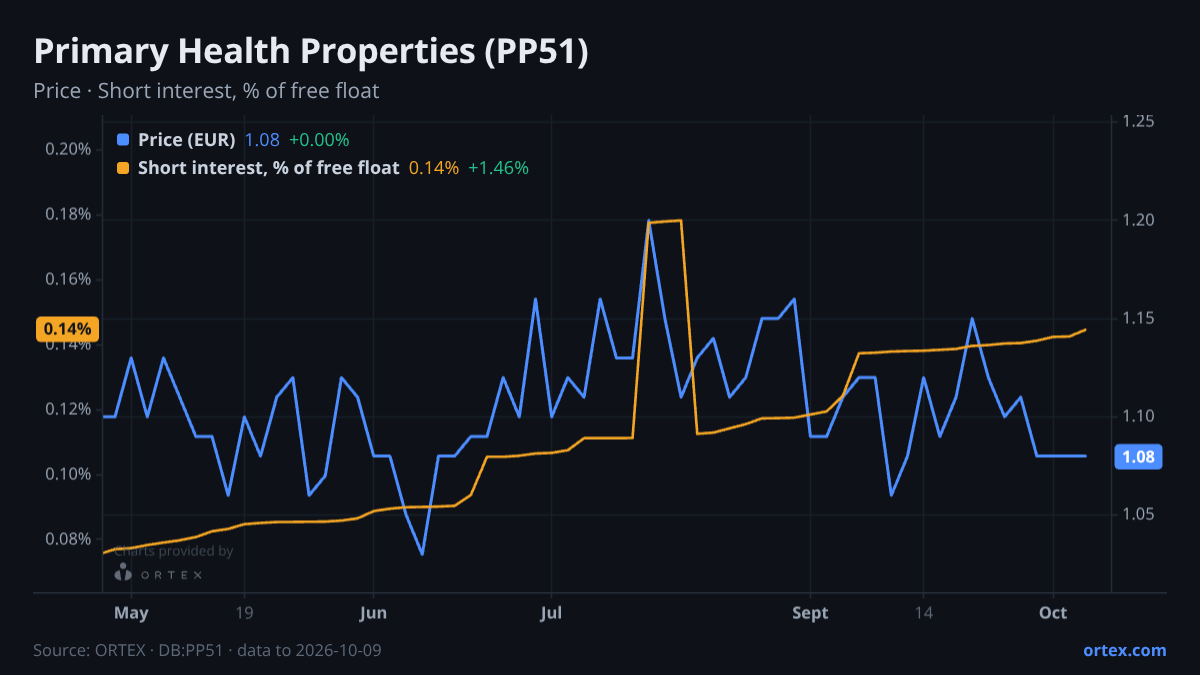Viewport: 1200px width, 675px height.
Task: Click the Sept date axis label
Action: tap(811, 612)
